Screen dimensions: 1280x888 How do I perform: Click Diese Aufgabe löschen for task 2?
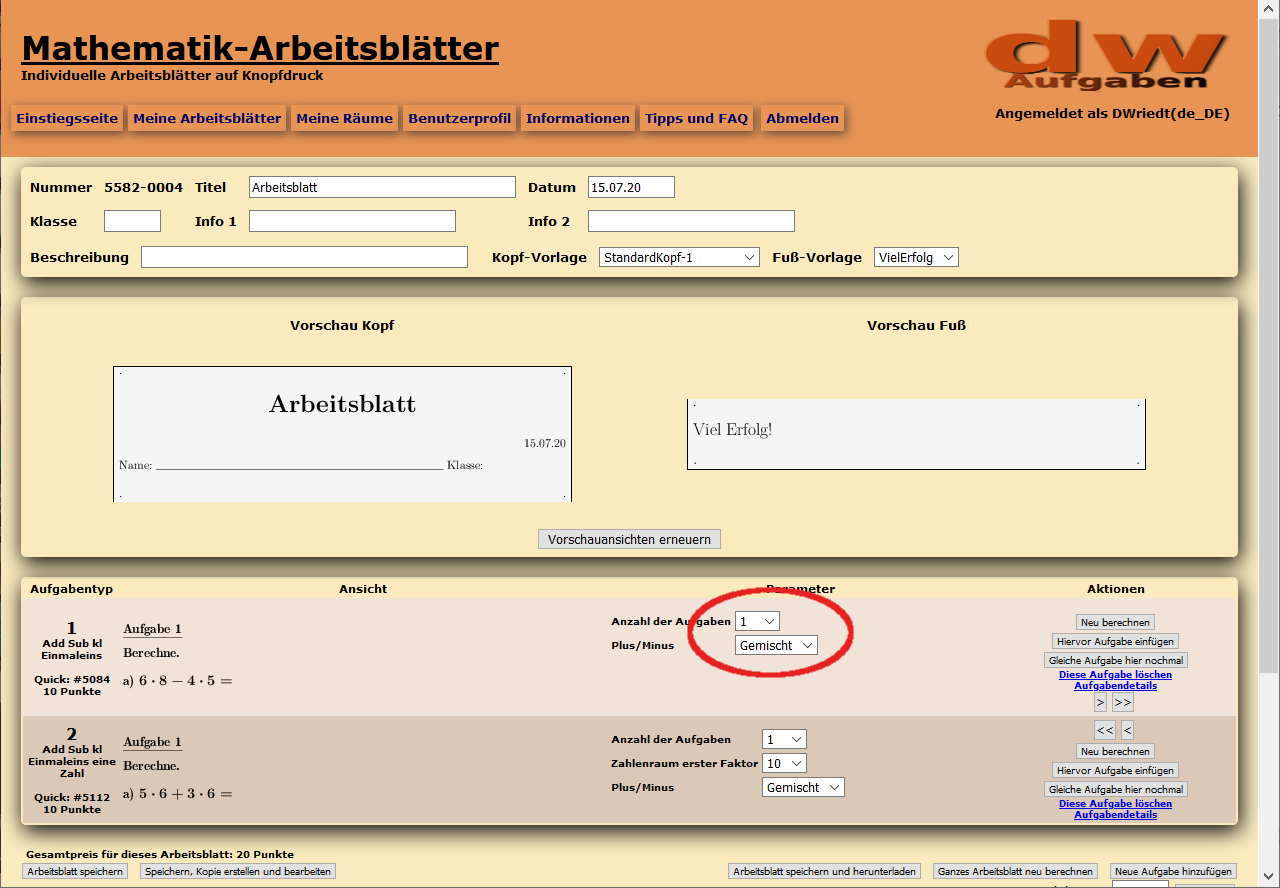(x=1115, y=804)
